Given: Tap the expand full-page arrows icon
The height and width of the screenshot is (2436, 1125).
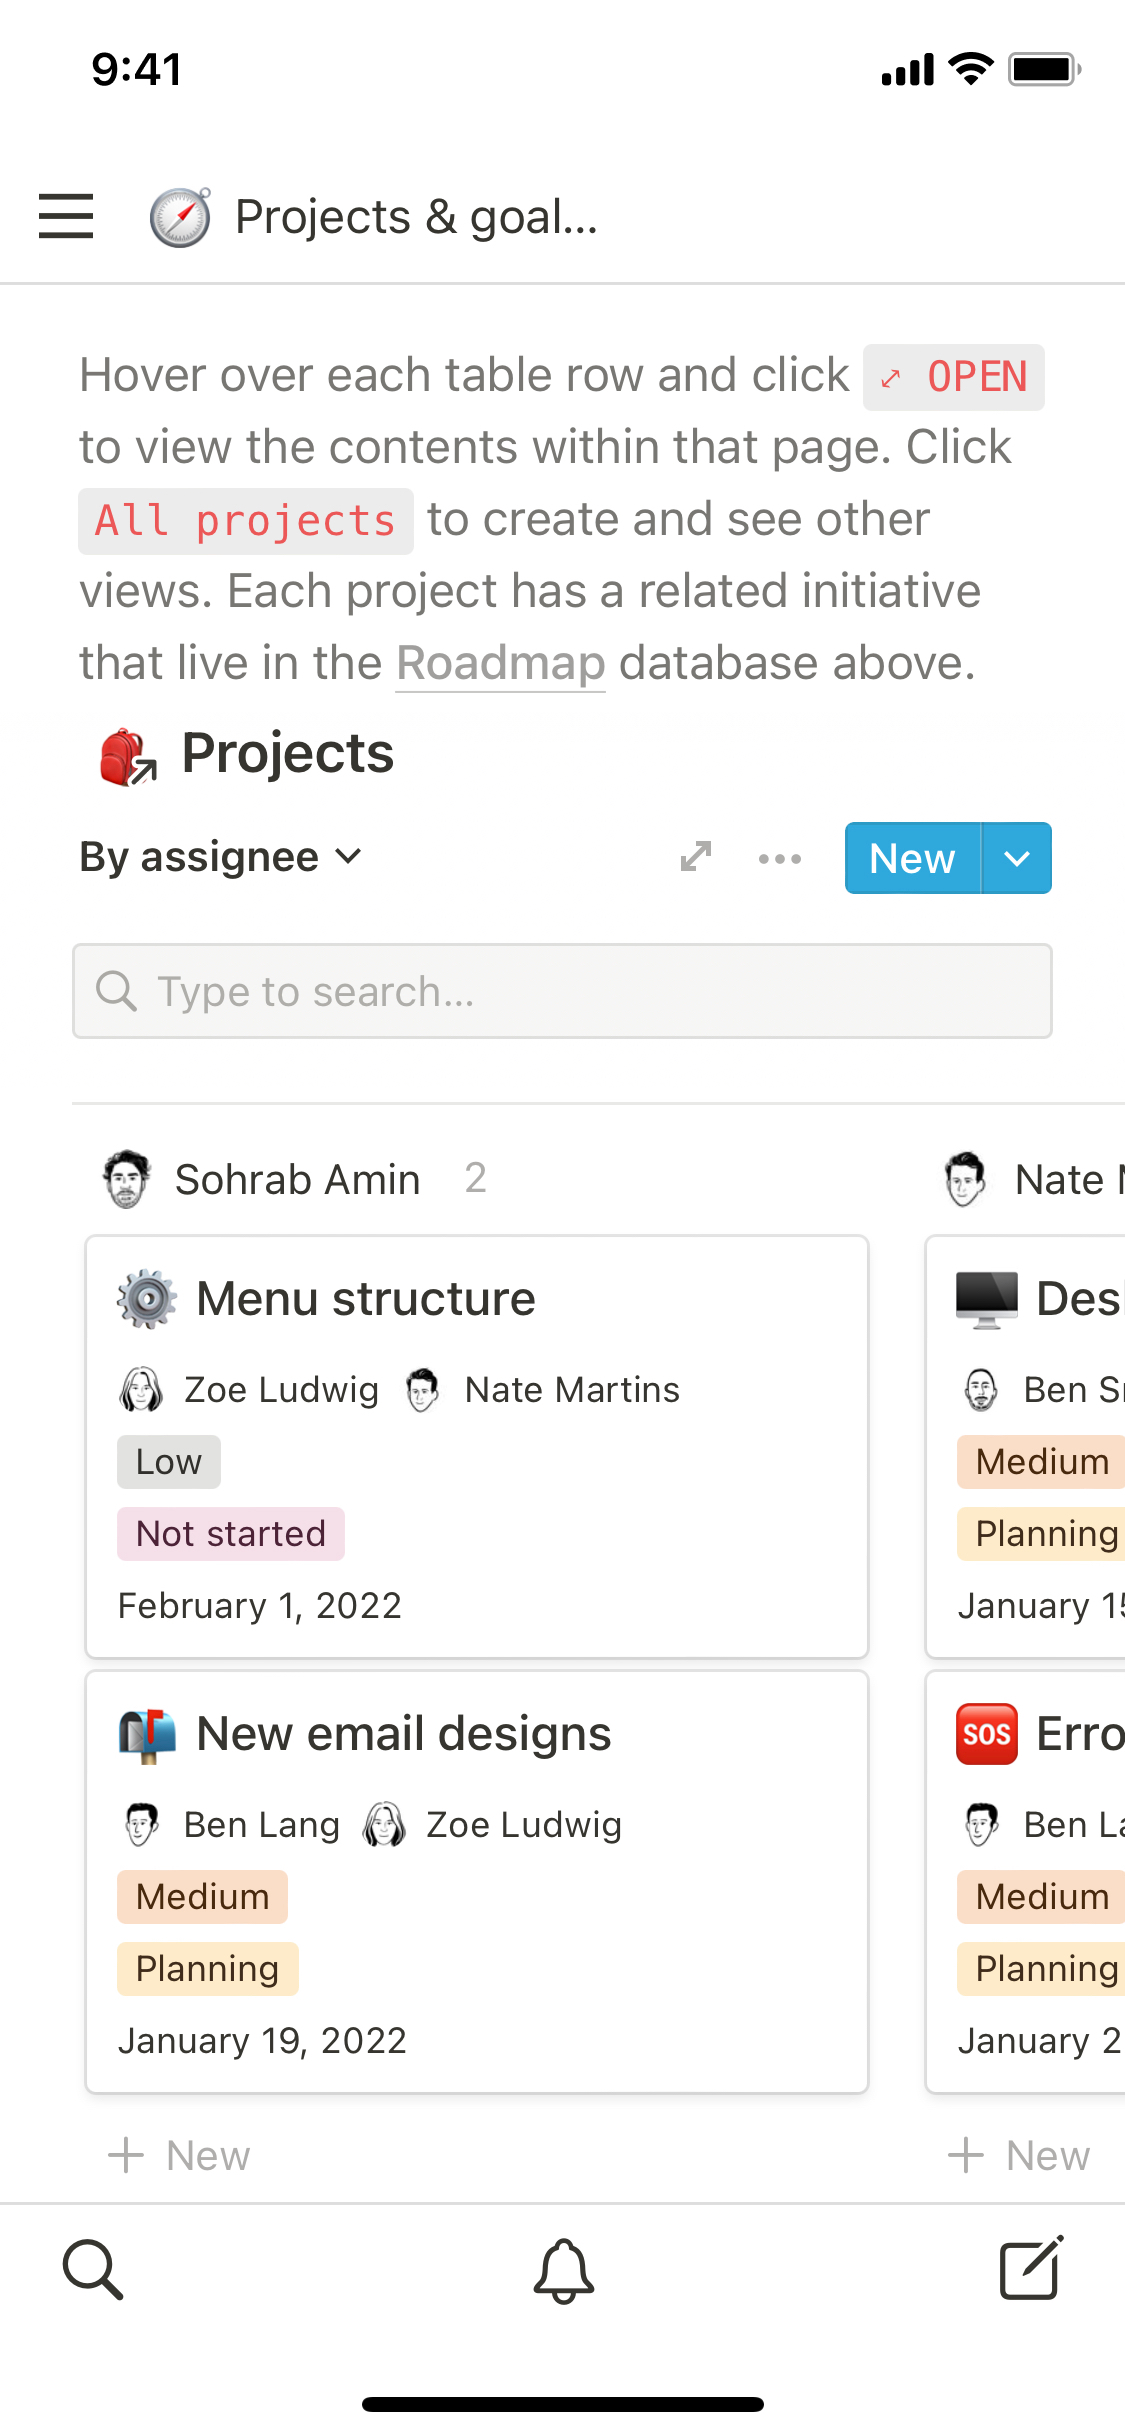Looking at the screenshot, I should (695, 857).
